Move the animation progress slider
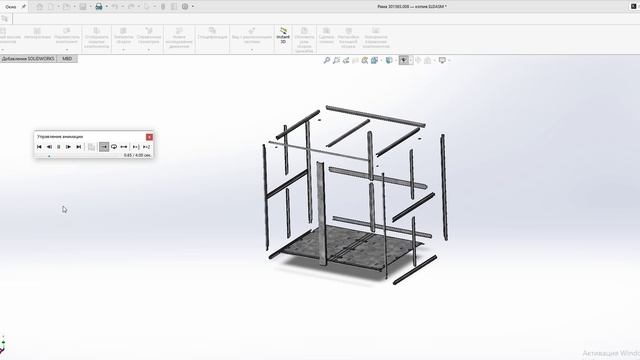The height and width of the screenshot is (360, 640). 49,156
